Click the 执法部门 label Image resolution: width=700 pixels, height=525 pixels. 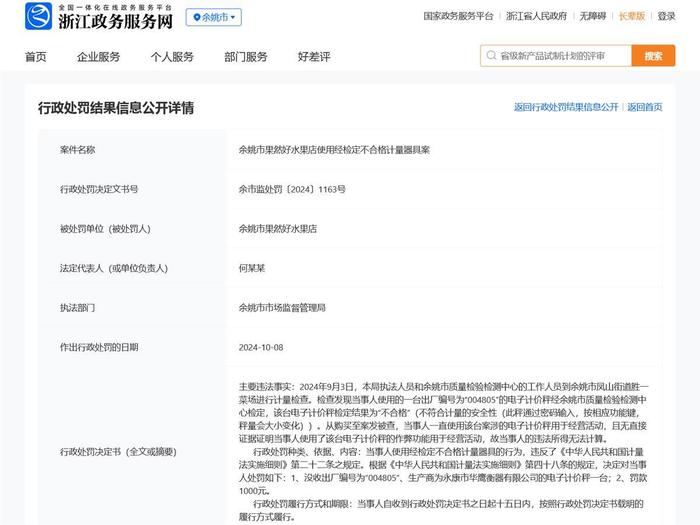pyautogui.click(x=78, y=308)
